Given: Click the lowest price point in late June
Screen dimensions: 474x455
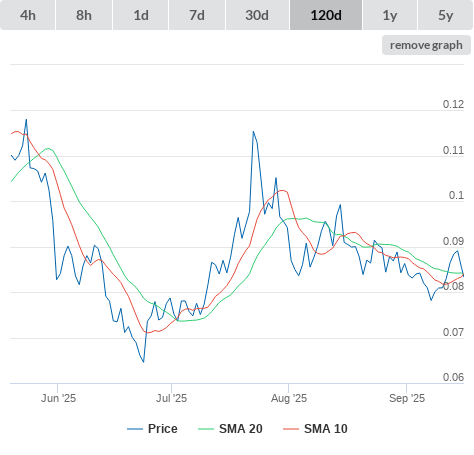Looking at the screenshot, I should [x=144, y=362].
